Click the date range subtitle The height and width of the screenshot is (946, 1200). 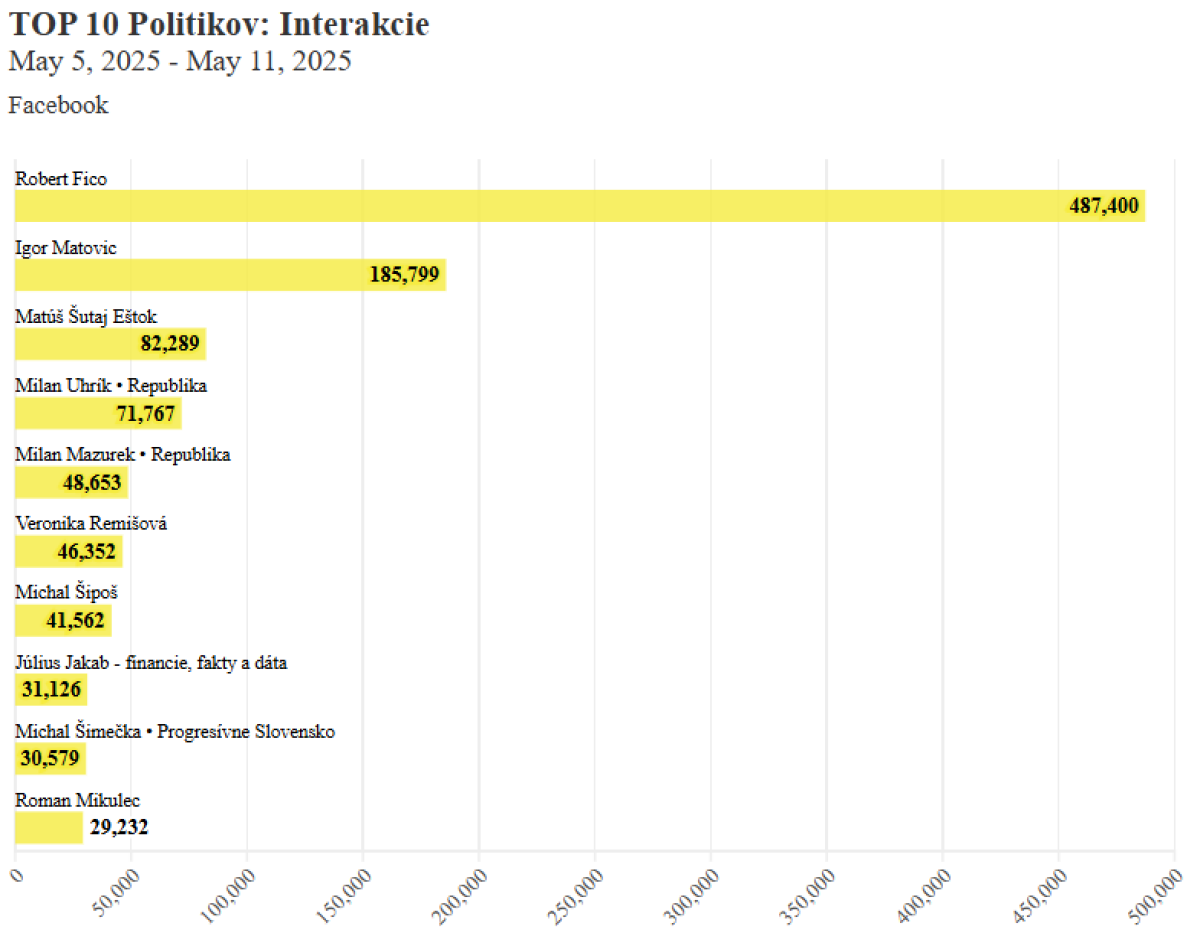[x=180, y=61]
